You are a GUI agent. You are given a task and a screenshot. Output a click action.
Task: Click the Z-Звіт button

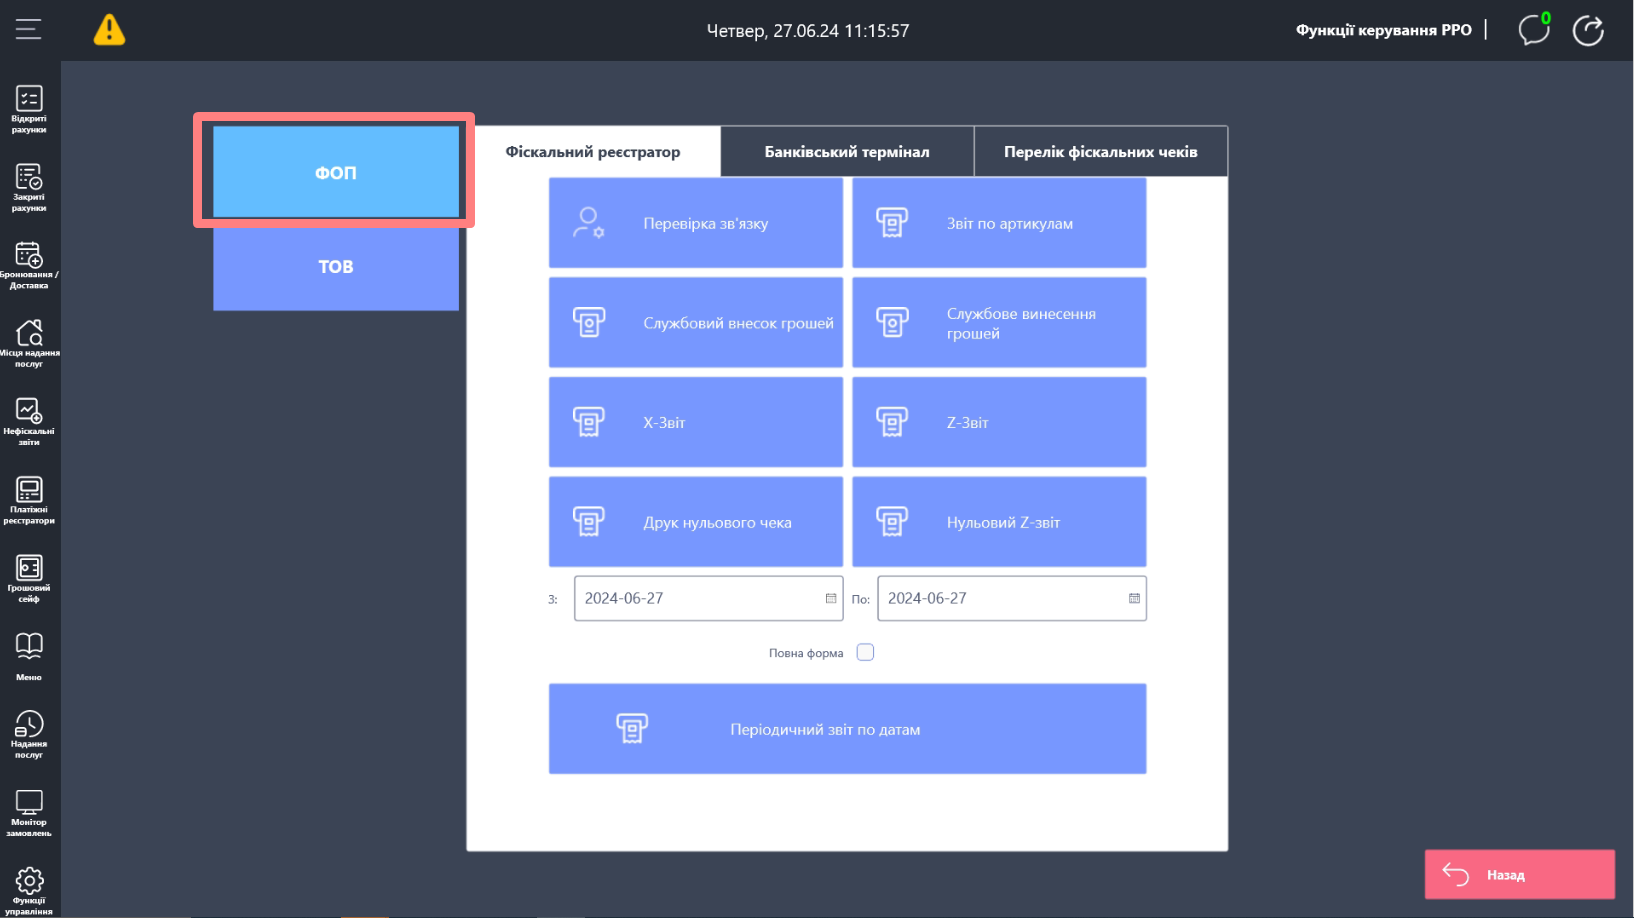click(998, 422)
